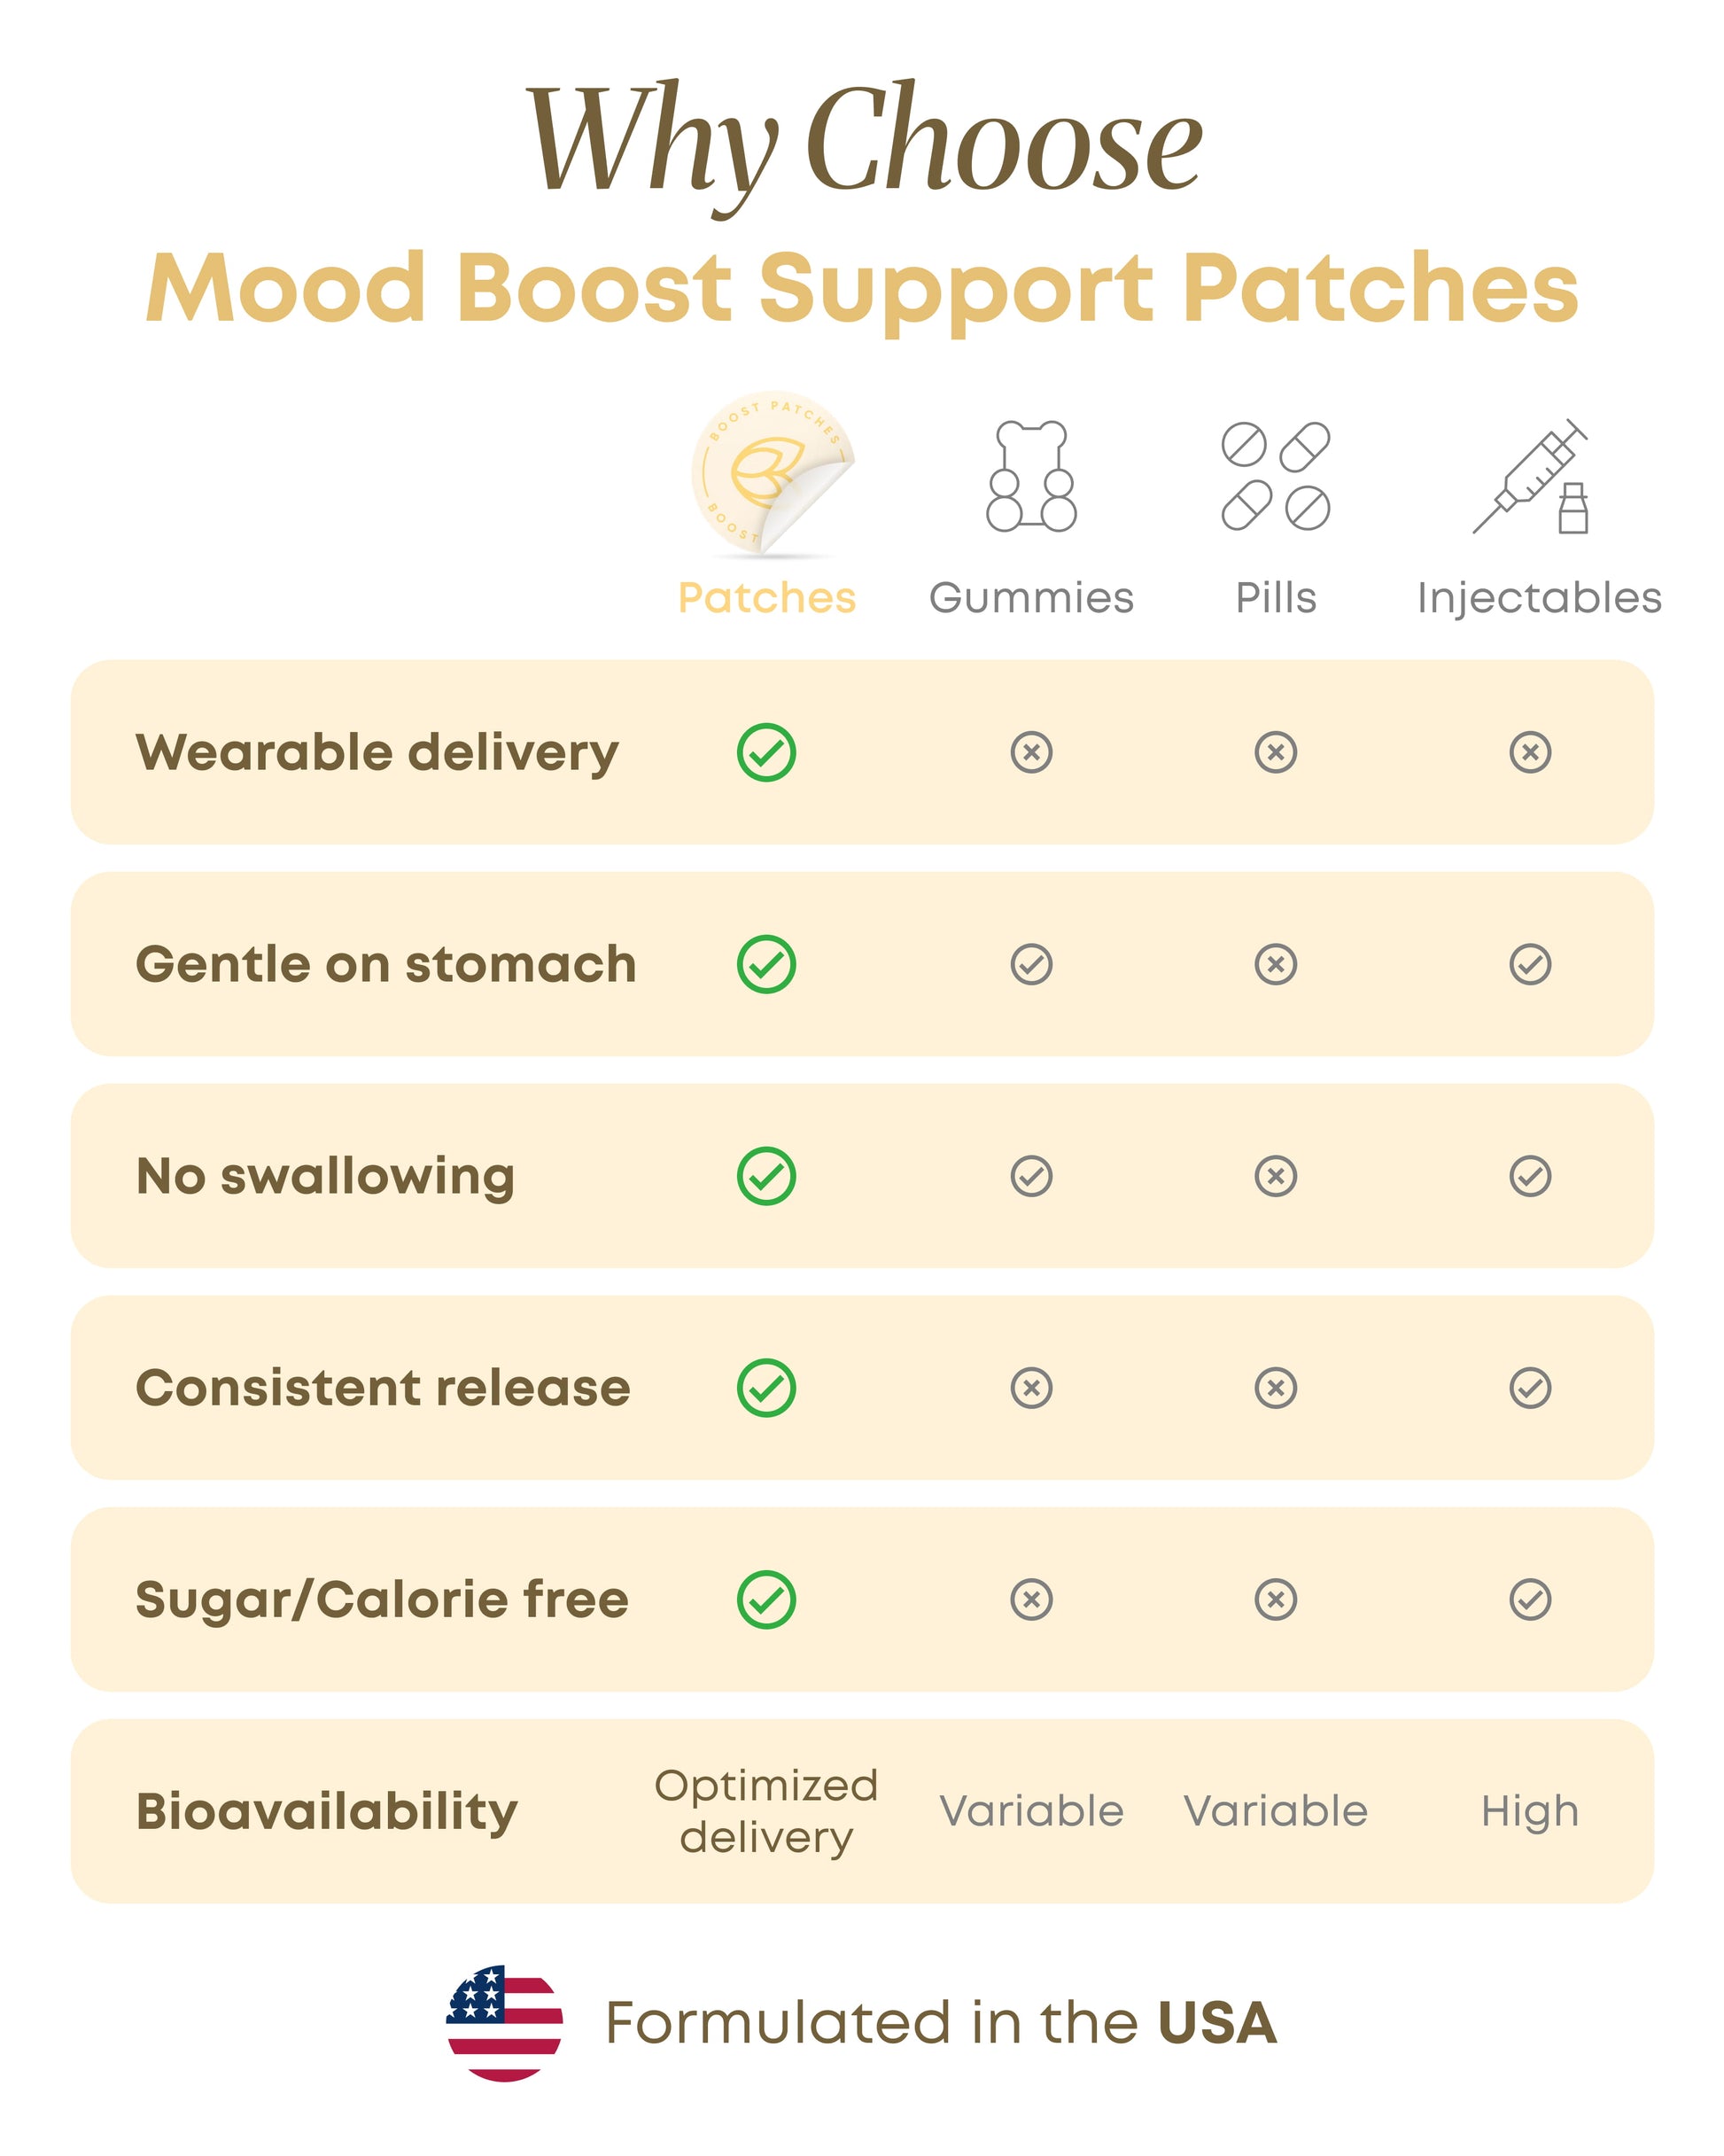Click the Optimized delivery text
The height and width of the screenshot is (2156, 1724).
(766, 1811)
